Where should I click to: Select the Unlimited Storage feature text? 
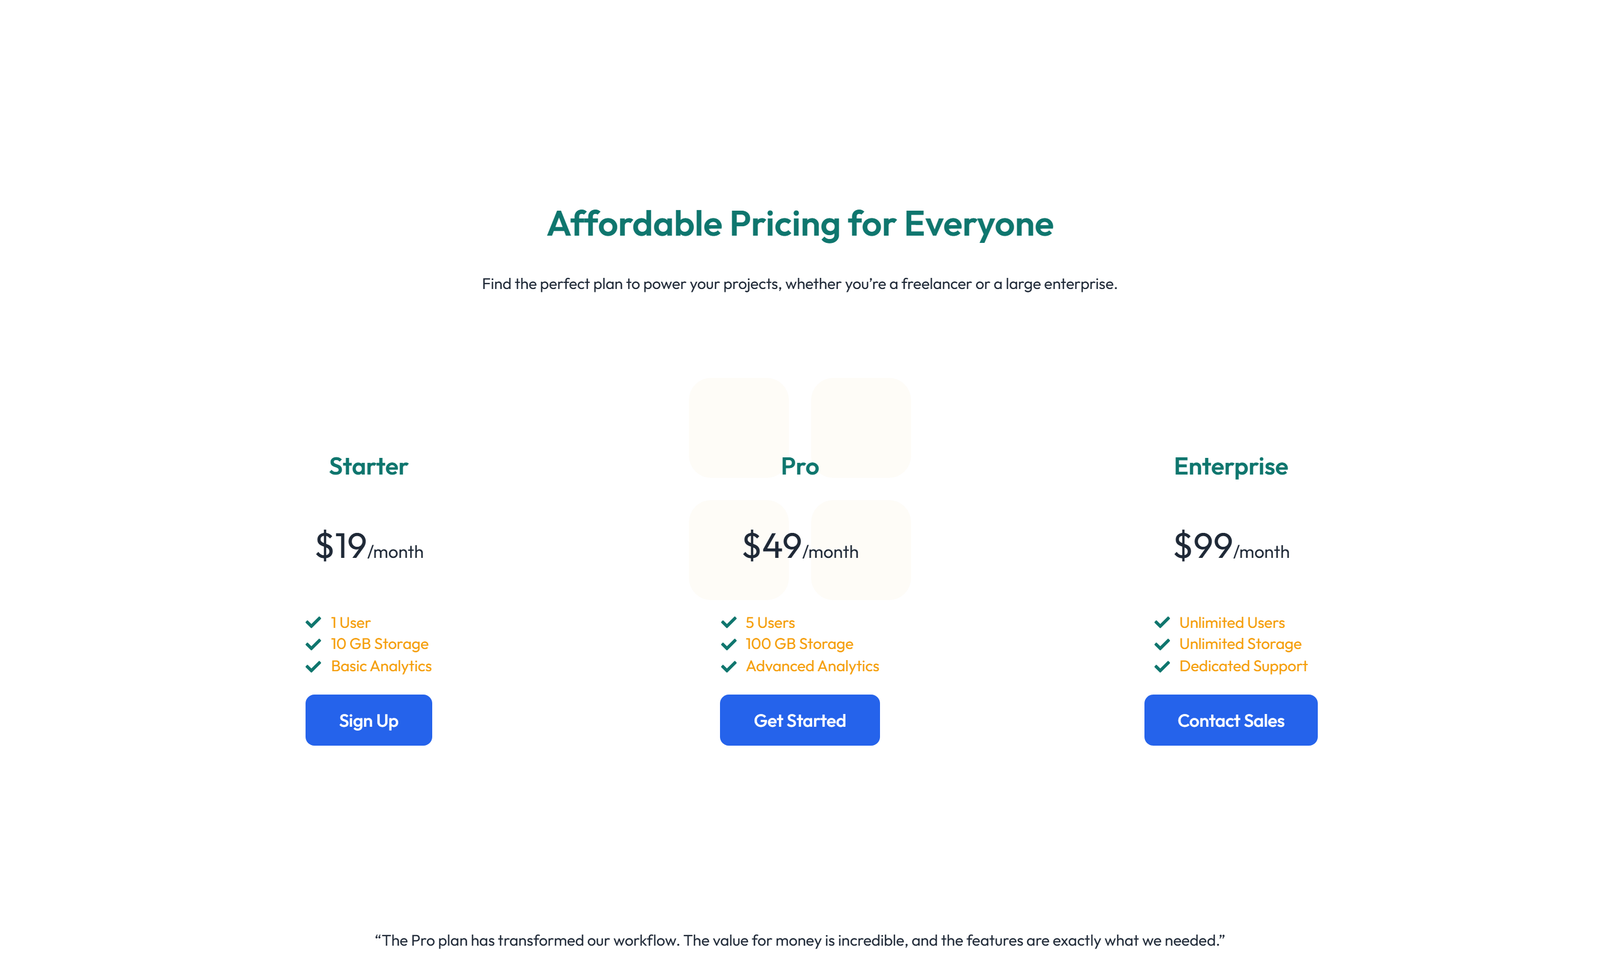click(x=1239, y=644)
